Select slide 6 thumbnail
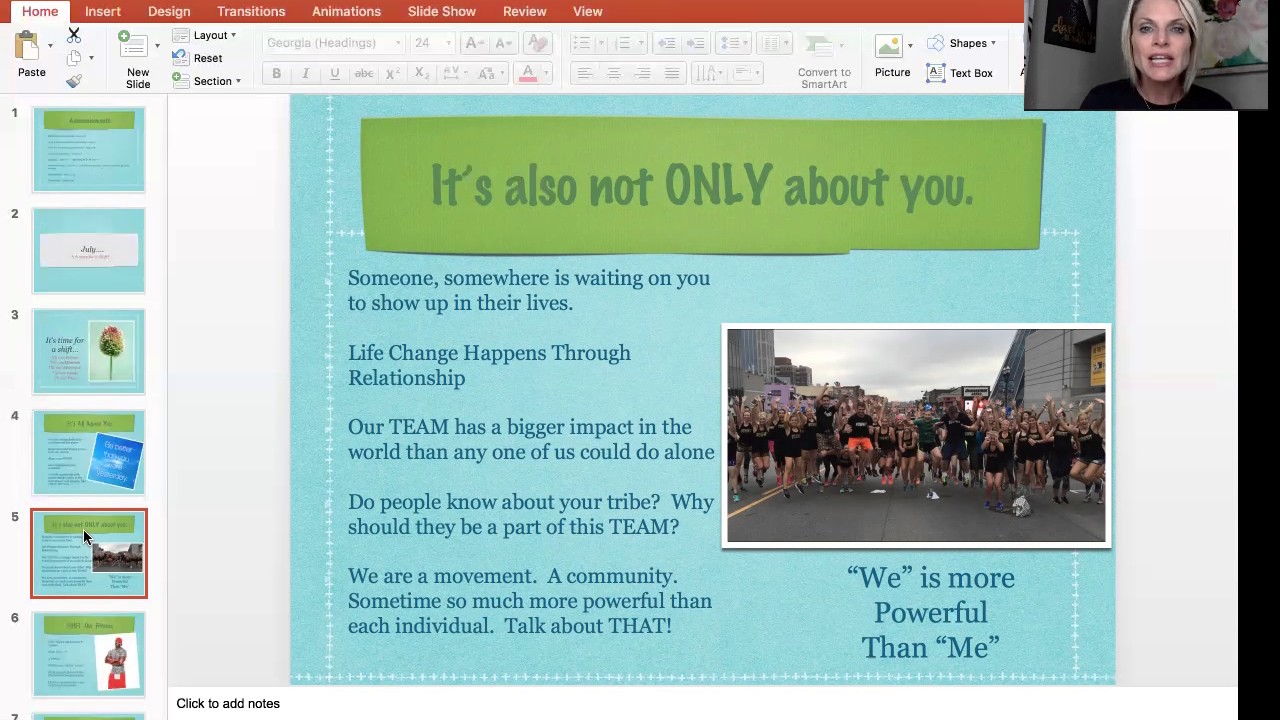The height and width of the screenshot is (720, 1280). pyautogui.click(x=89, y=654)
